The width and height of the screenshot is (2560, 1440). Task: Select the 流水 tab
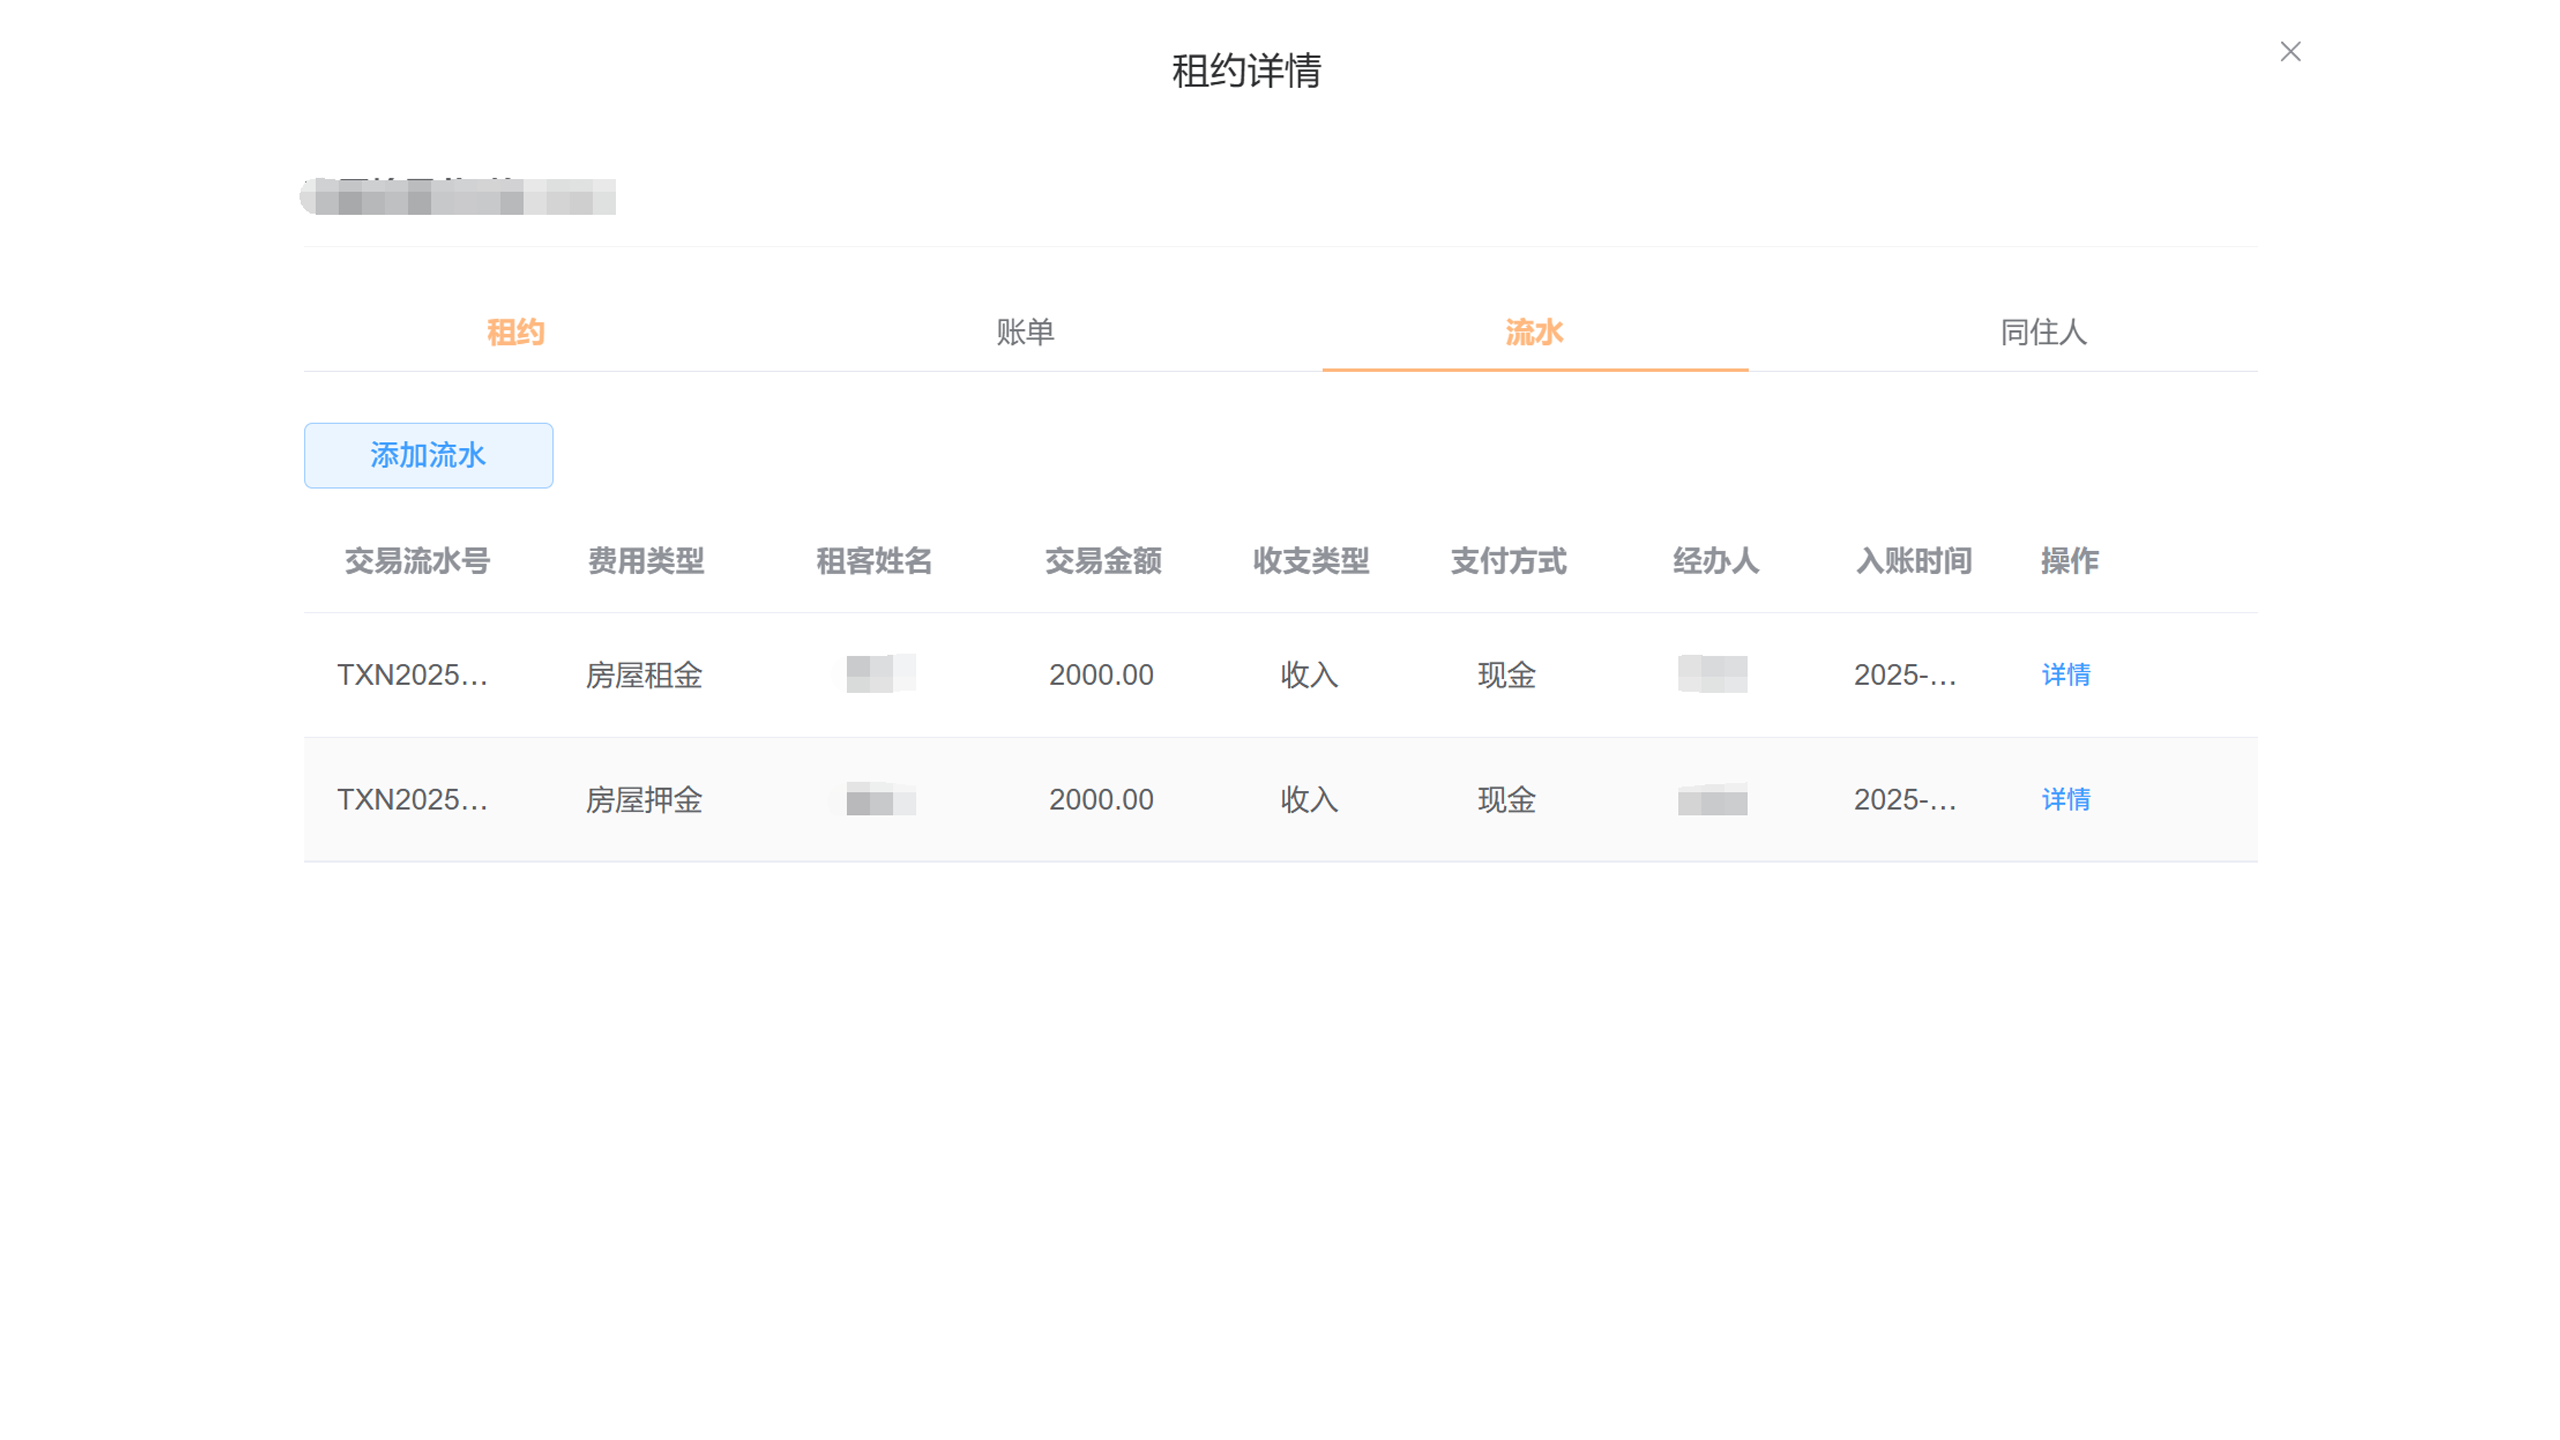point(1534,332)
